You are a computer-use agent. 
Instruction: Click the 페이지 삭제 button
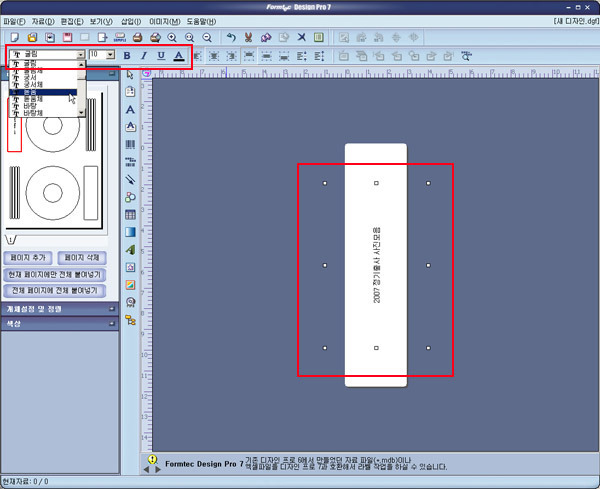click(x=81, y=258)
